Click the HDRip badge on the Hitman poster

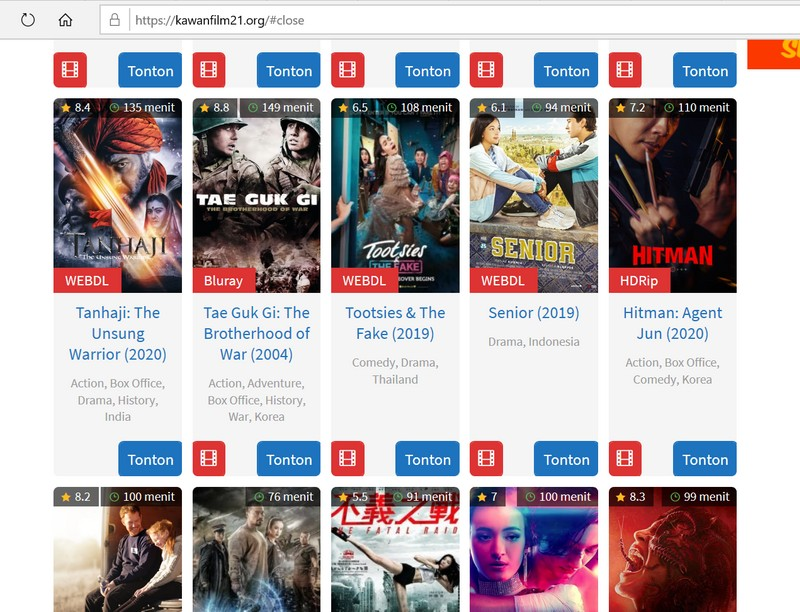pyautogui.click(x=639, y=280)
